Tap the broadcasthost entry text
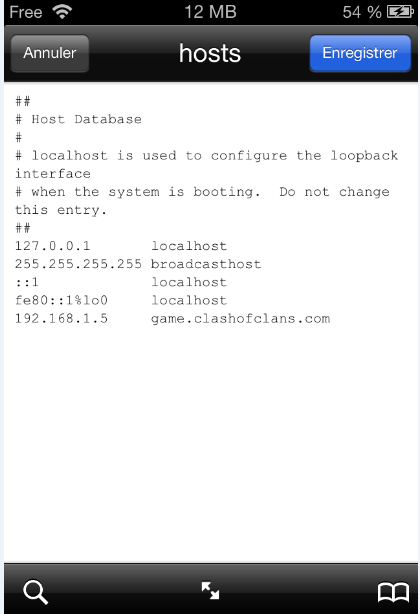The height and width of the screenshot is (614, 420). click(x=206, y=264)
